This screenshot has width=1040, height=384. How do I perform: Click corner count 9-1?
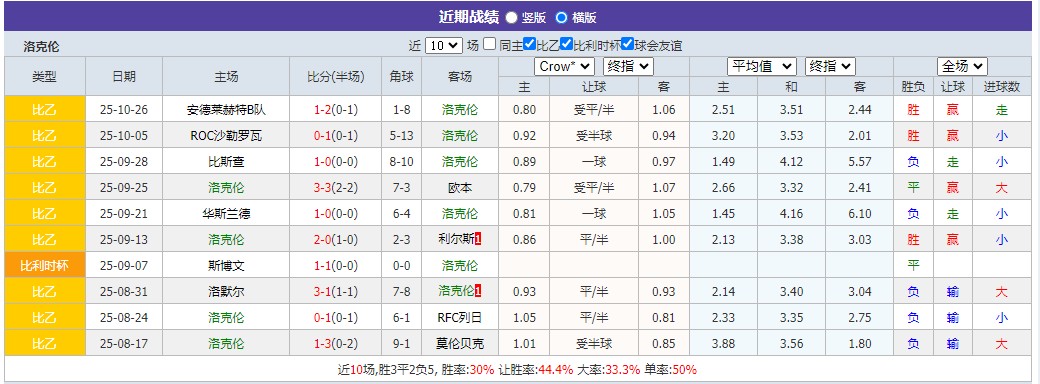[402, 344]
